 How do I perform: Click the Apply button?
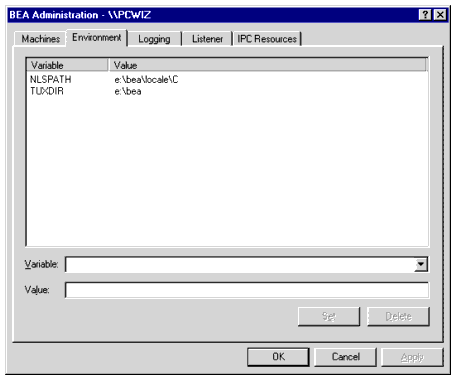click(x=412, y=357)
